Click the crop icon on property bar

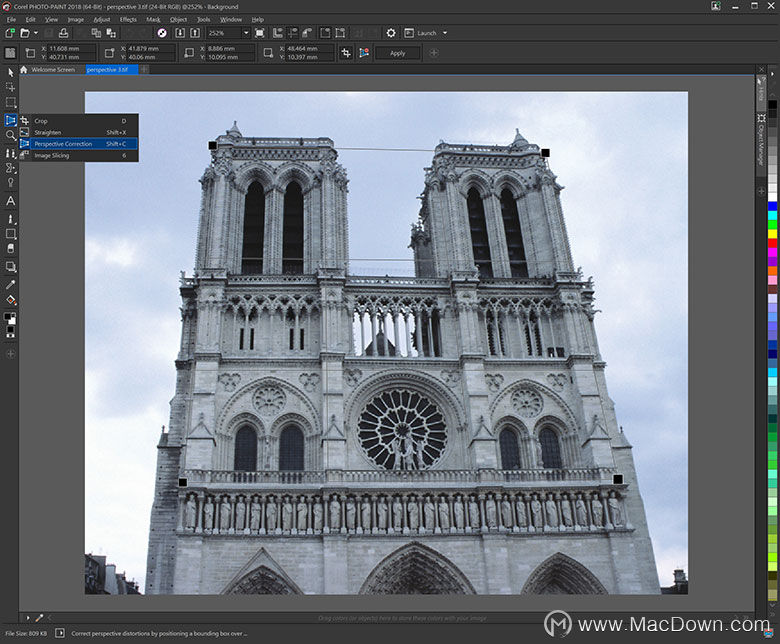(346, 53)
